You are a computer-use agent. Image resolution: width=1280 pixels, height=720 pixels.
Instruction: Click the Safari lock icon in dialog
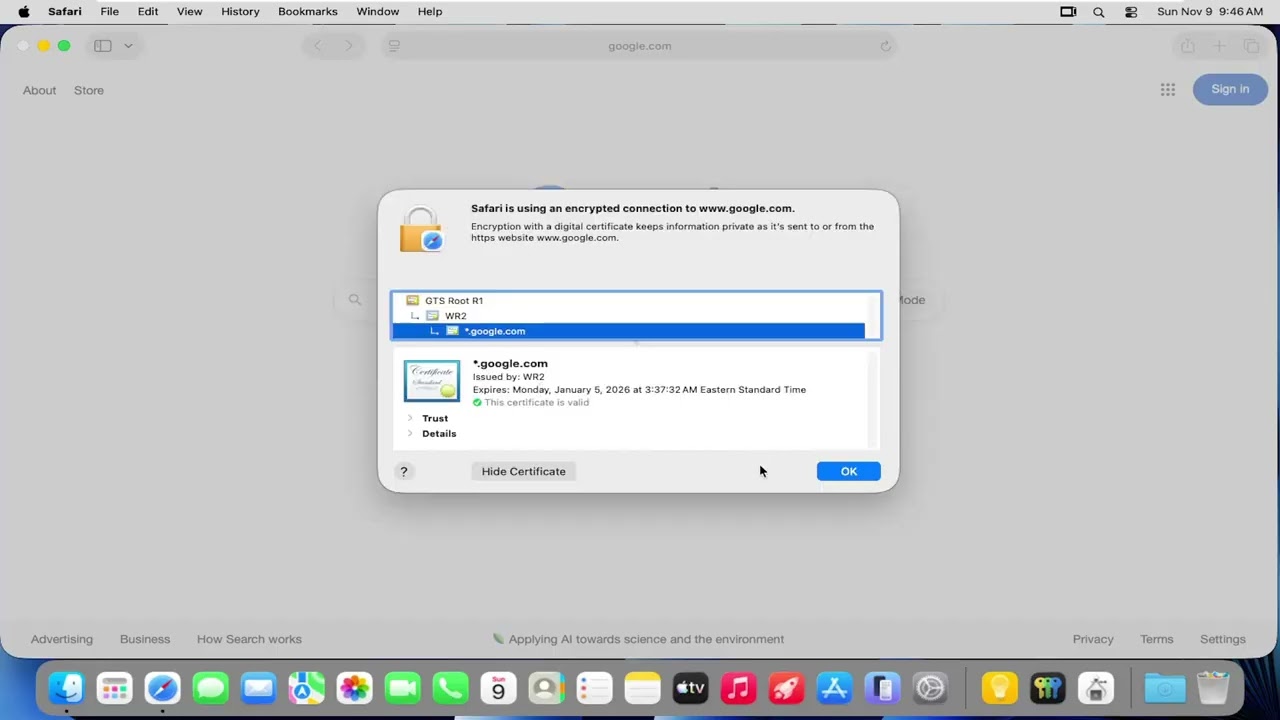421,230
